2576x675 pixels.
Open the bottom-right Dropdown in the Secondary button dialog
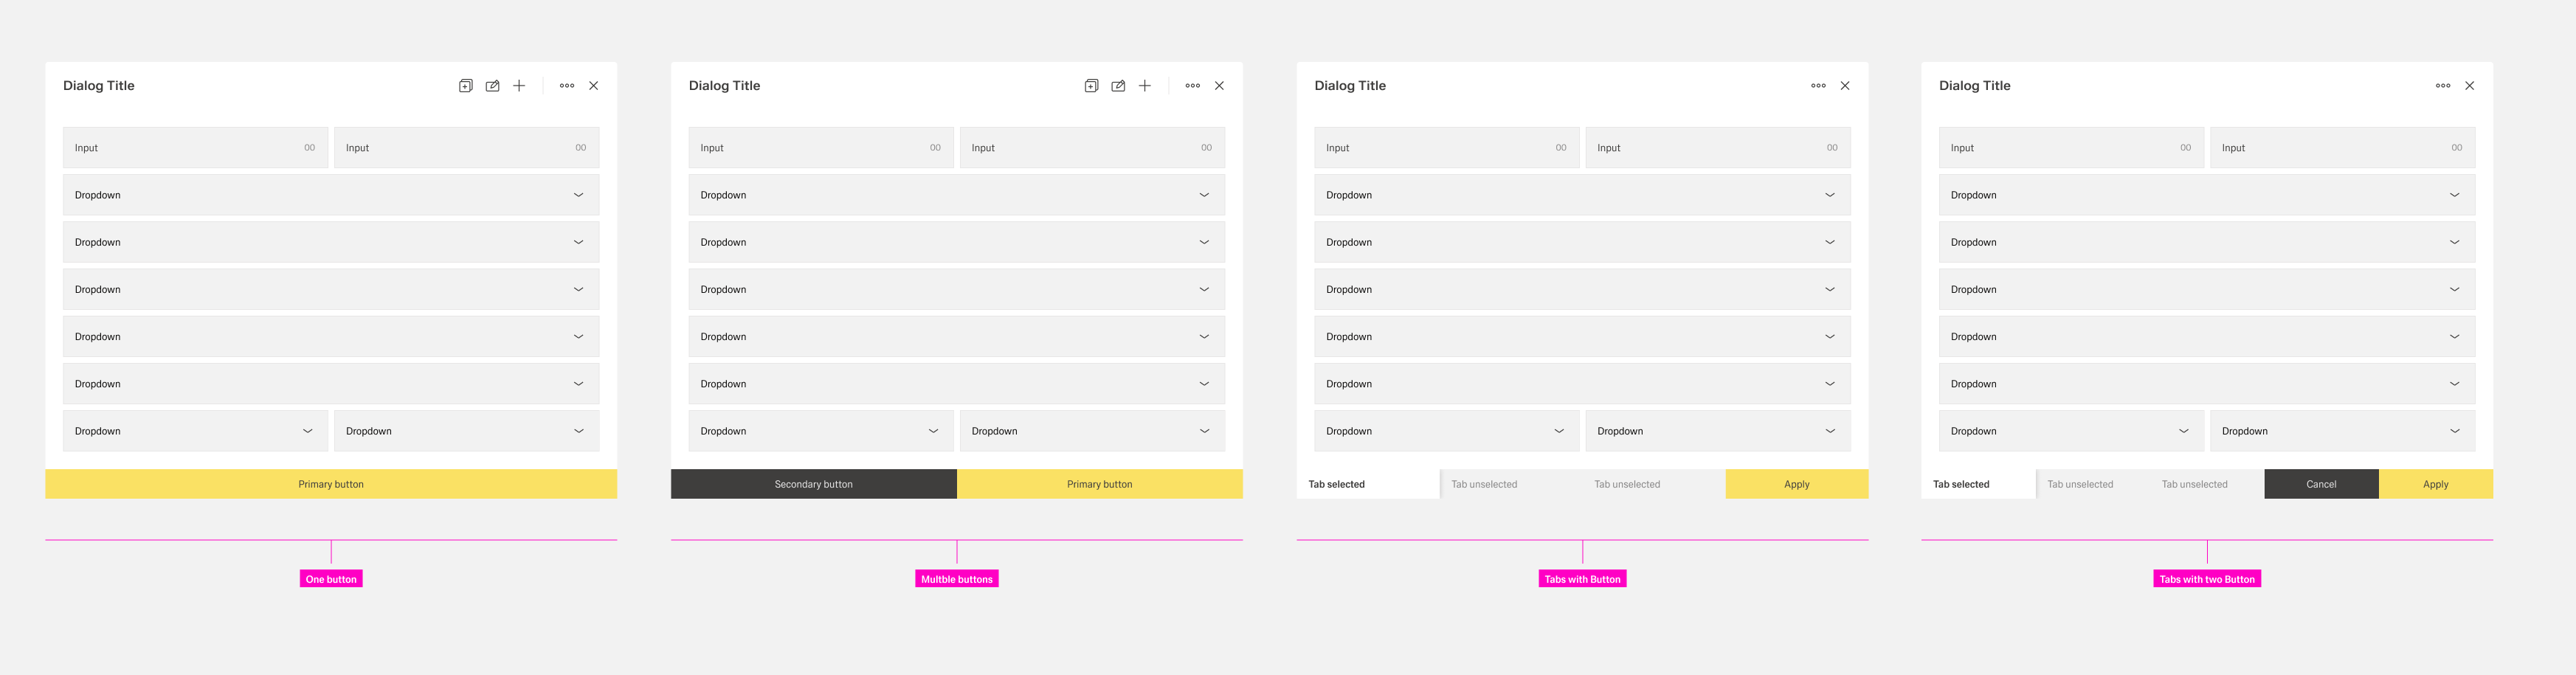pyautogui.click(x=1092, y=431)
